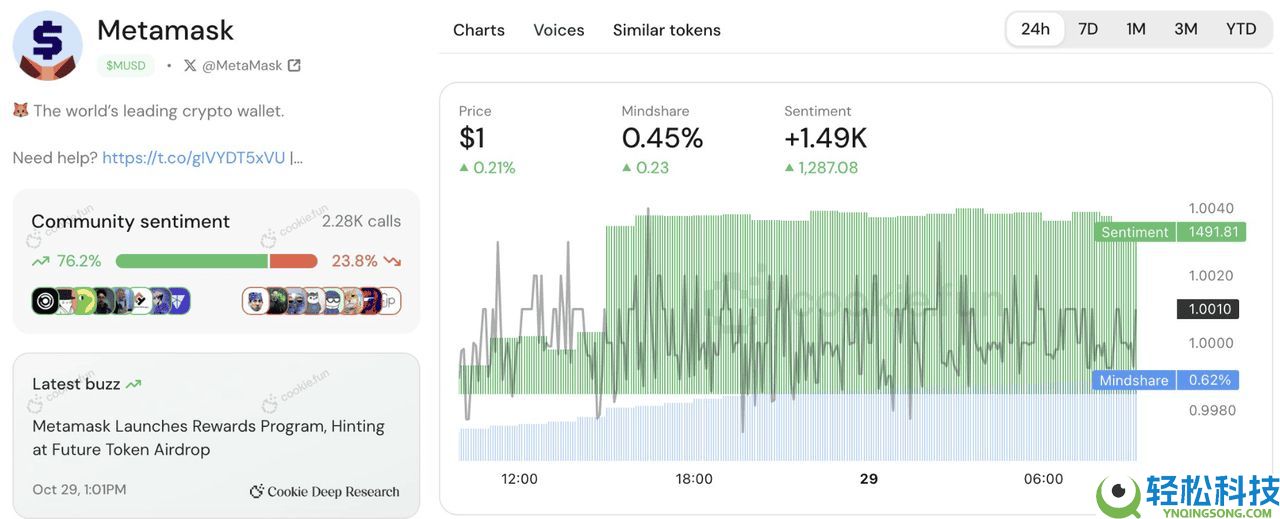Click the 1.0040 price axis tick
The image size is (1280, 519).
coord(1211,208)
